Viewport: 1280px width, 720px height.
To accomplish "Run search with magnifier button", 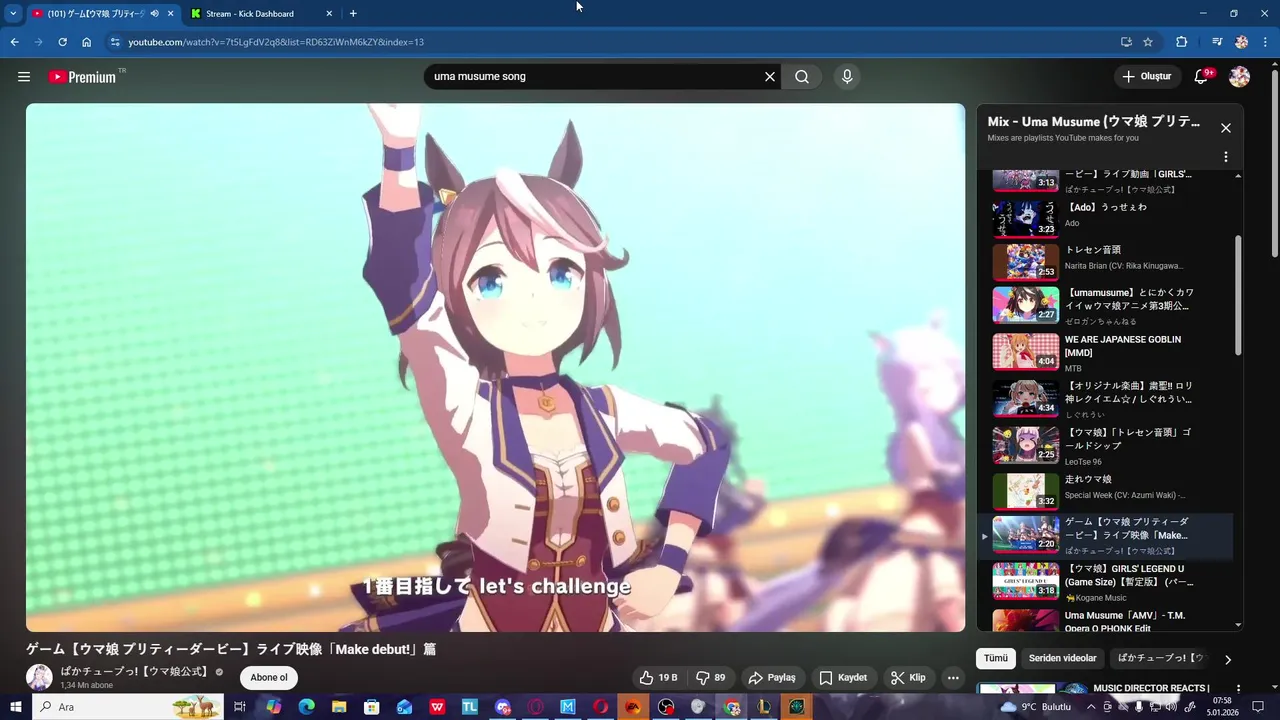I will coord(802,77).
